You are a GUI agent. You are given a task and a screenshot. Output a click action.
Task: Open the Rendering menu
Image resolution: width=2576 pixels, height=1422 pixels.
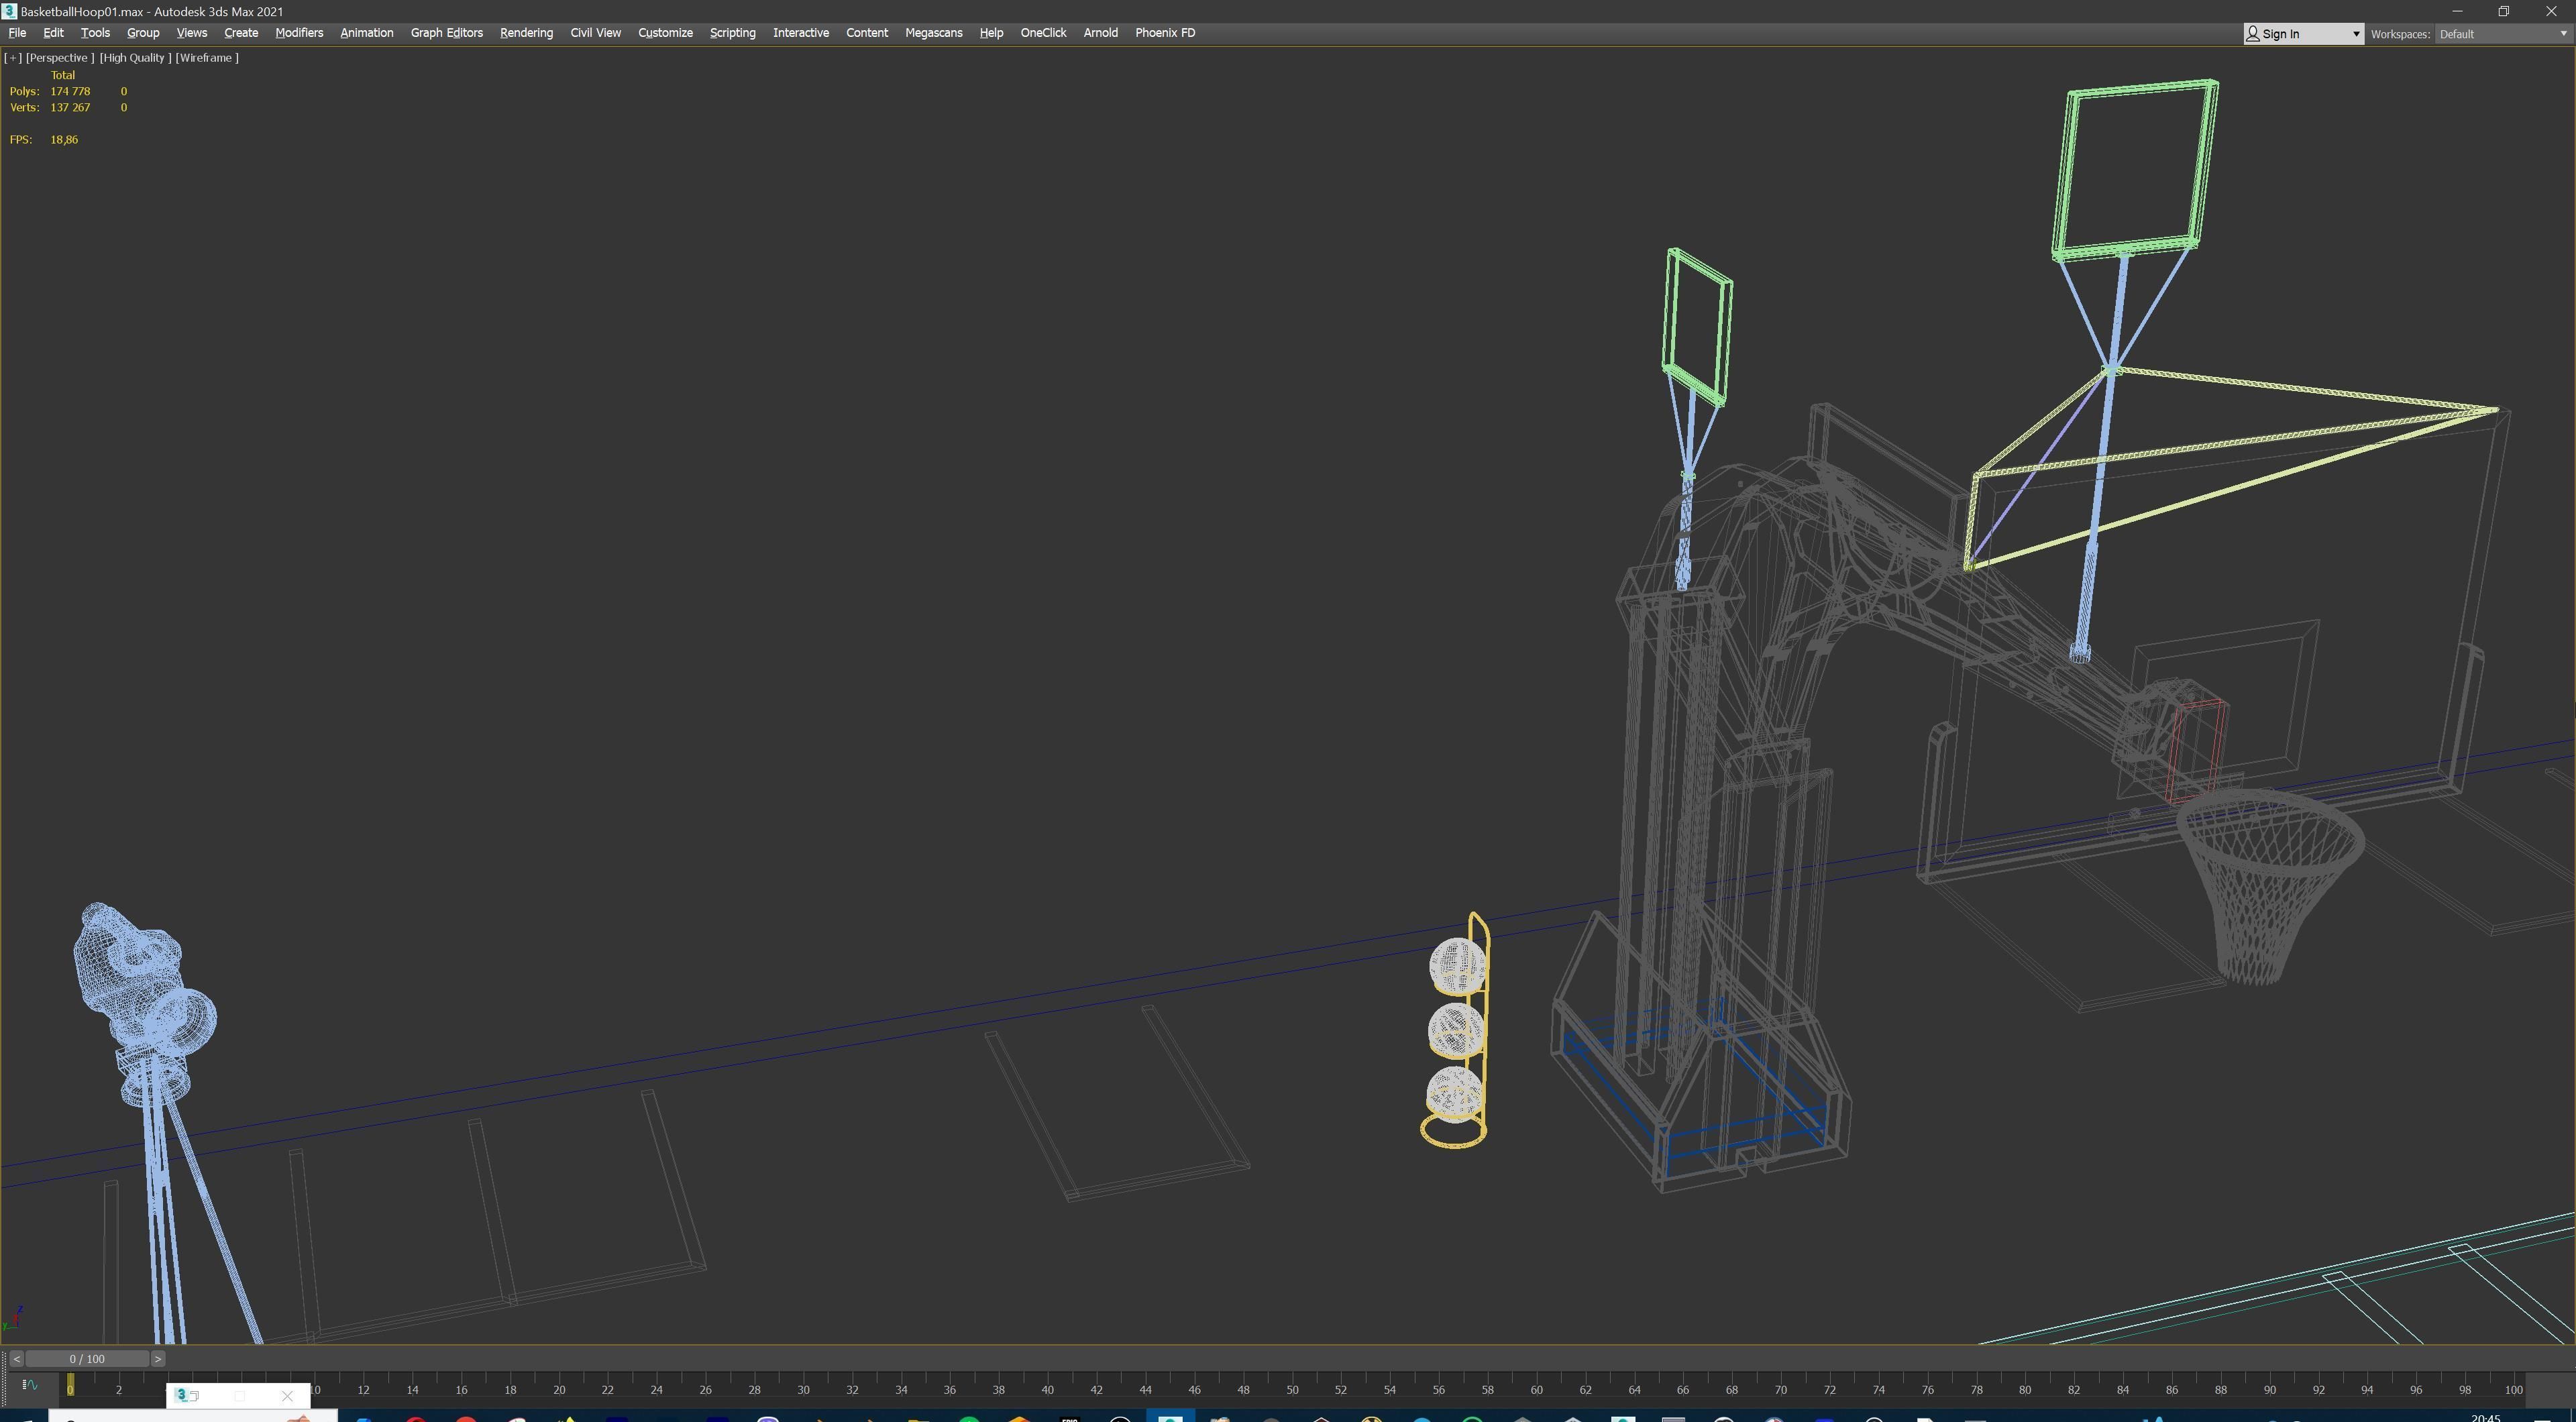[x=526, y=33]
